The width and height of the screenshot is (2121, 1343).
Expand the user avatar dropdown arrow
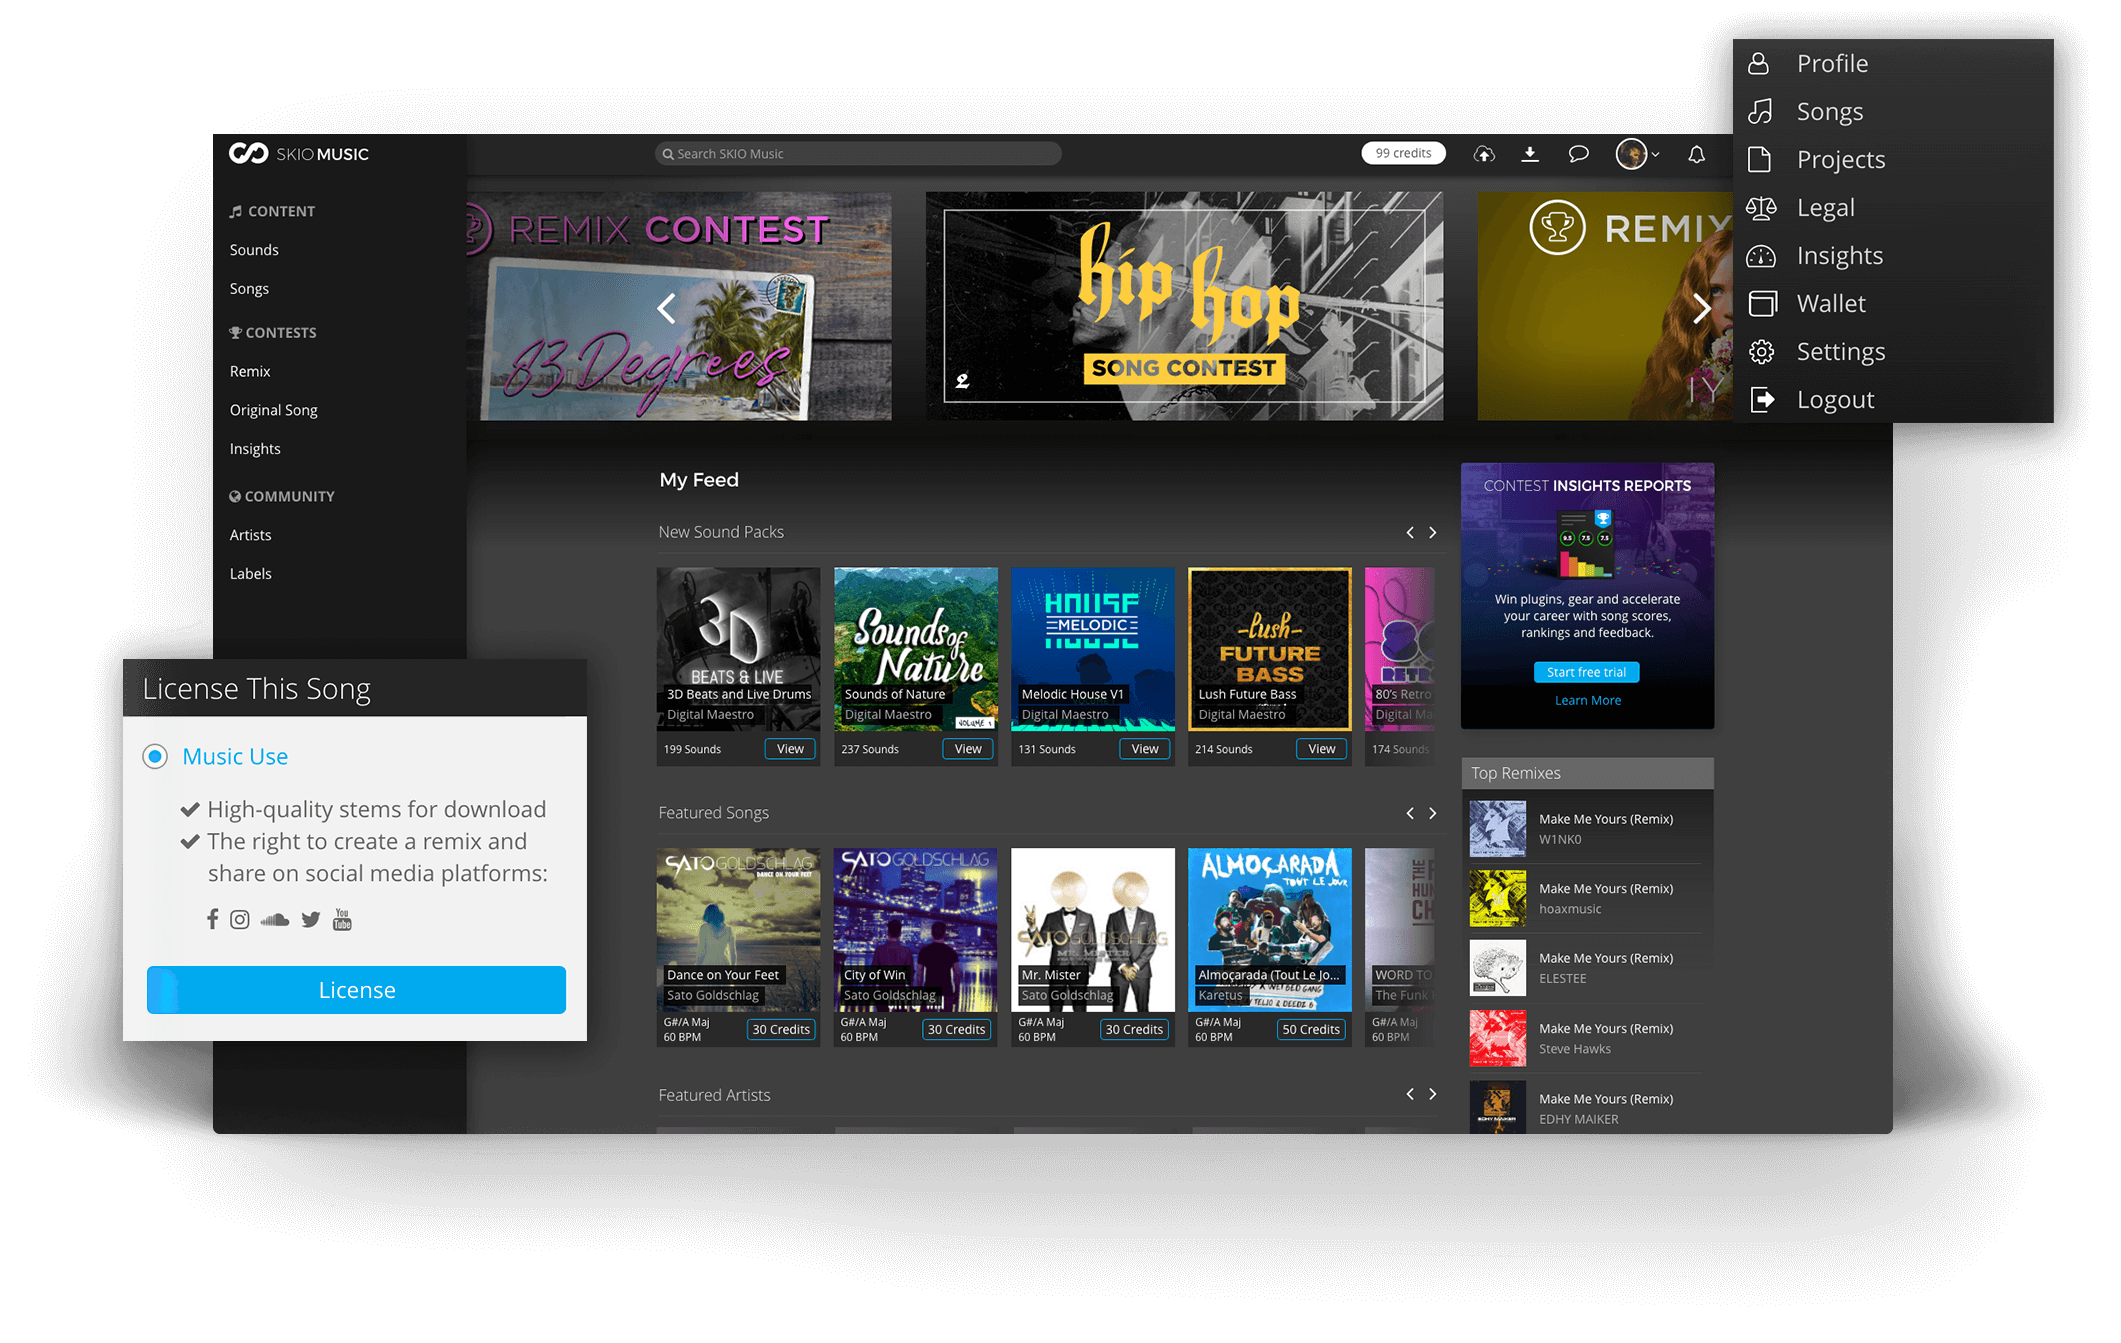(x=1656, y=154)
